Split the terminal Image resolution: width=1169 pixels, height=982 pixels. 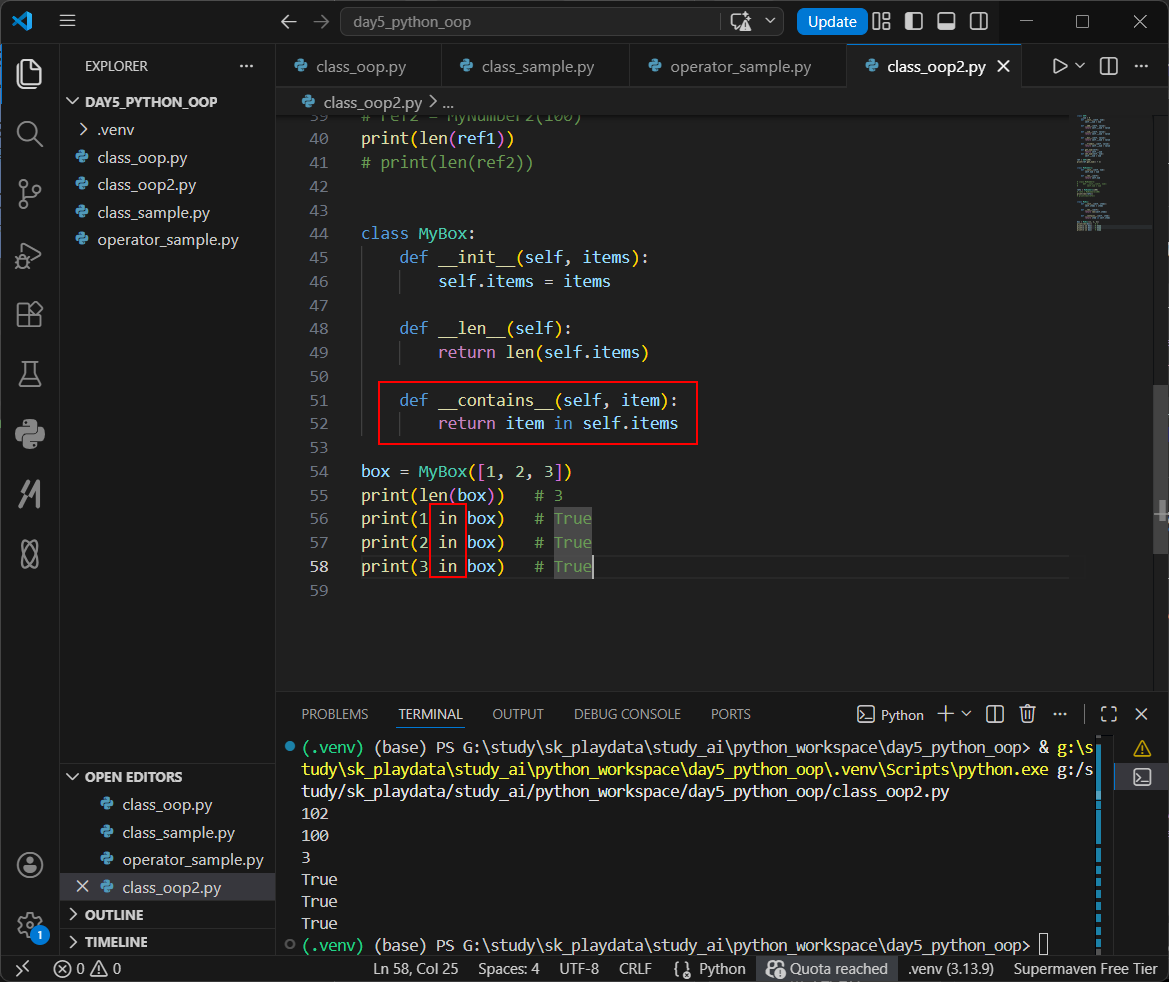pyautogui.click(x=995, y=714)
